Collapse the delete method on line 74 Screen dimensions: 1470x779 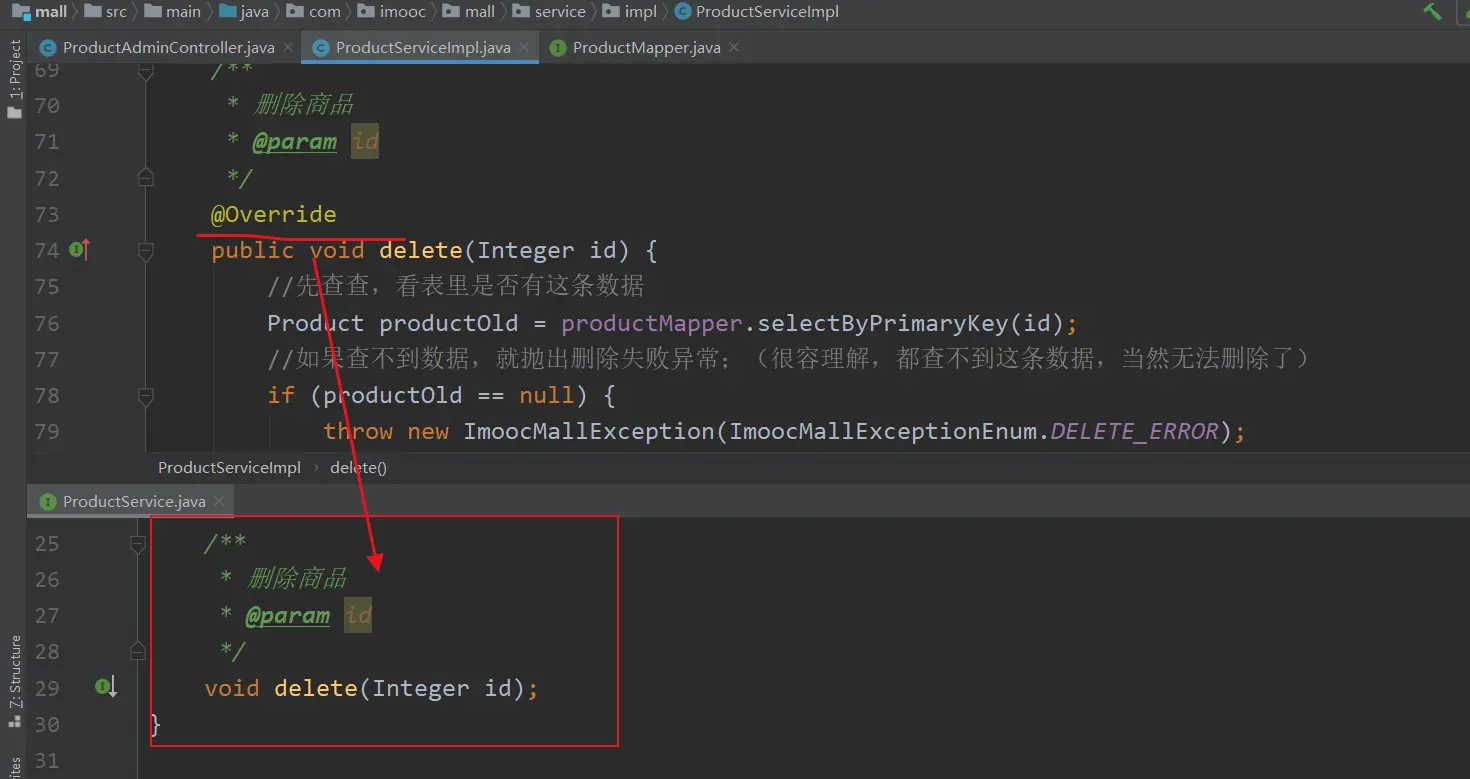point(146,250)
